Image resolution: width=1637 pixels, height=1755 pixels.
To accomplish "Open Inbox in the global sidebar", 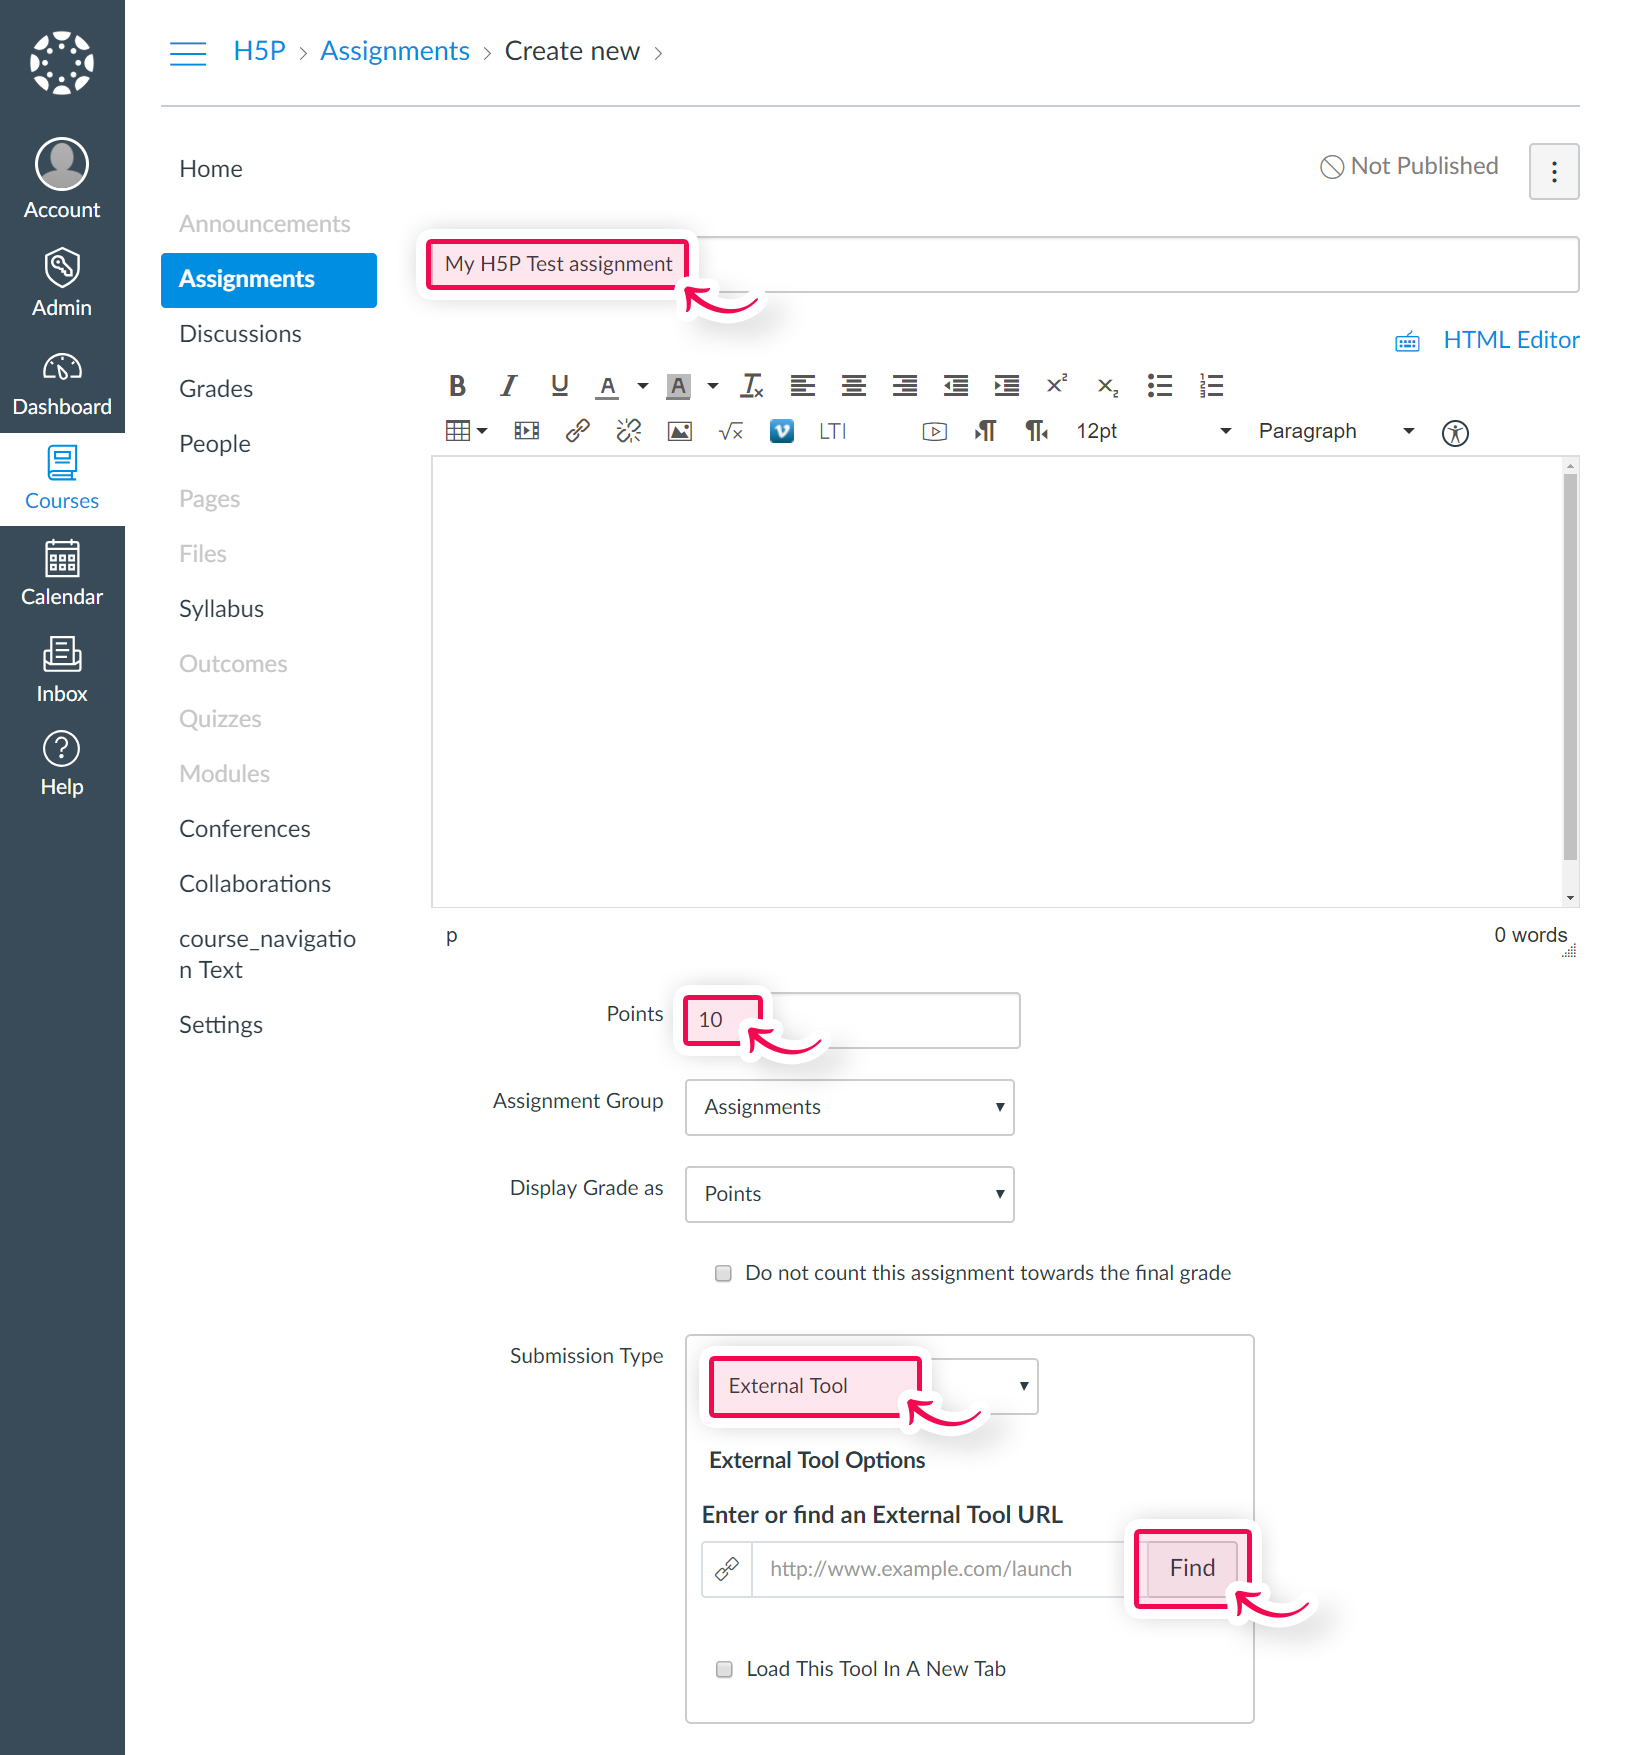I will (62, 670).
